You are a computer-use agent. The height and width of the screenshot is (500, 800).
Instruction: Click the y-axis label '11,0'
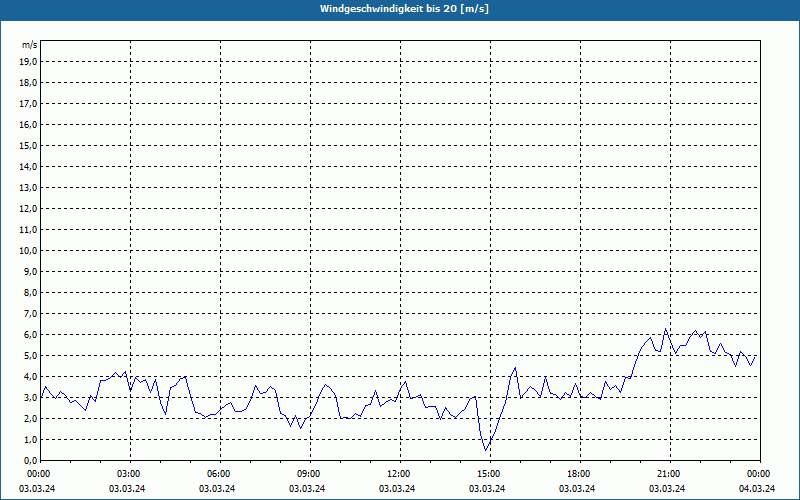tap(29, 230)
